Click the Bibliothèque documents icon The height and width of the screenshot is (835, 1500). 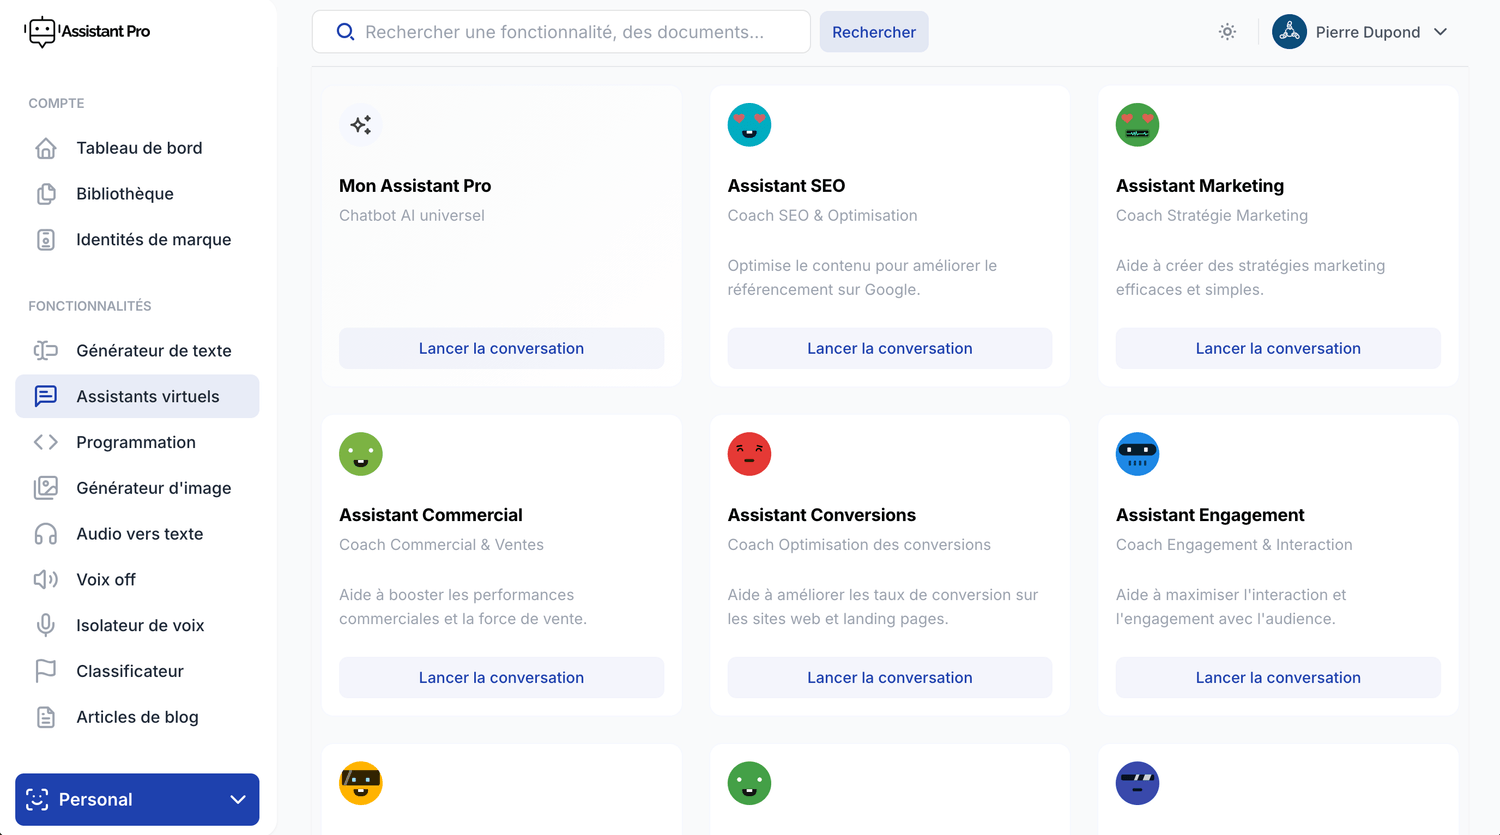[x=46, y=194]
